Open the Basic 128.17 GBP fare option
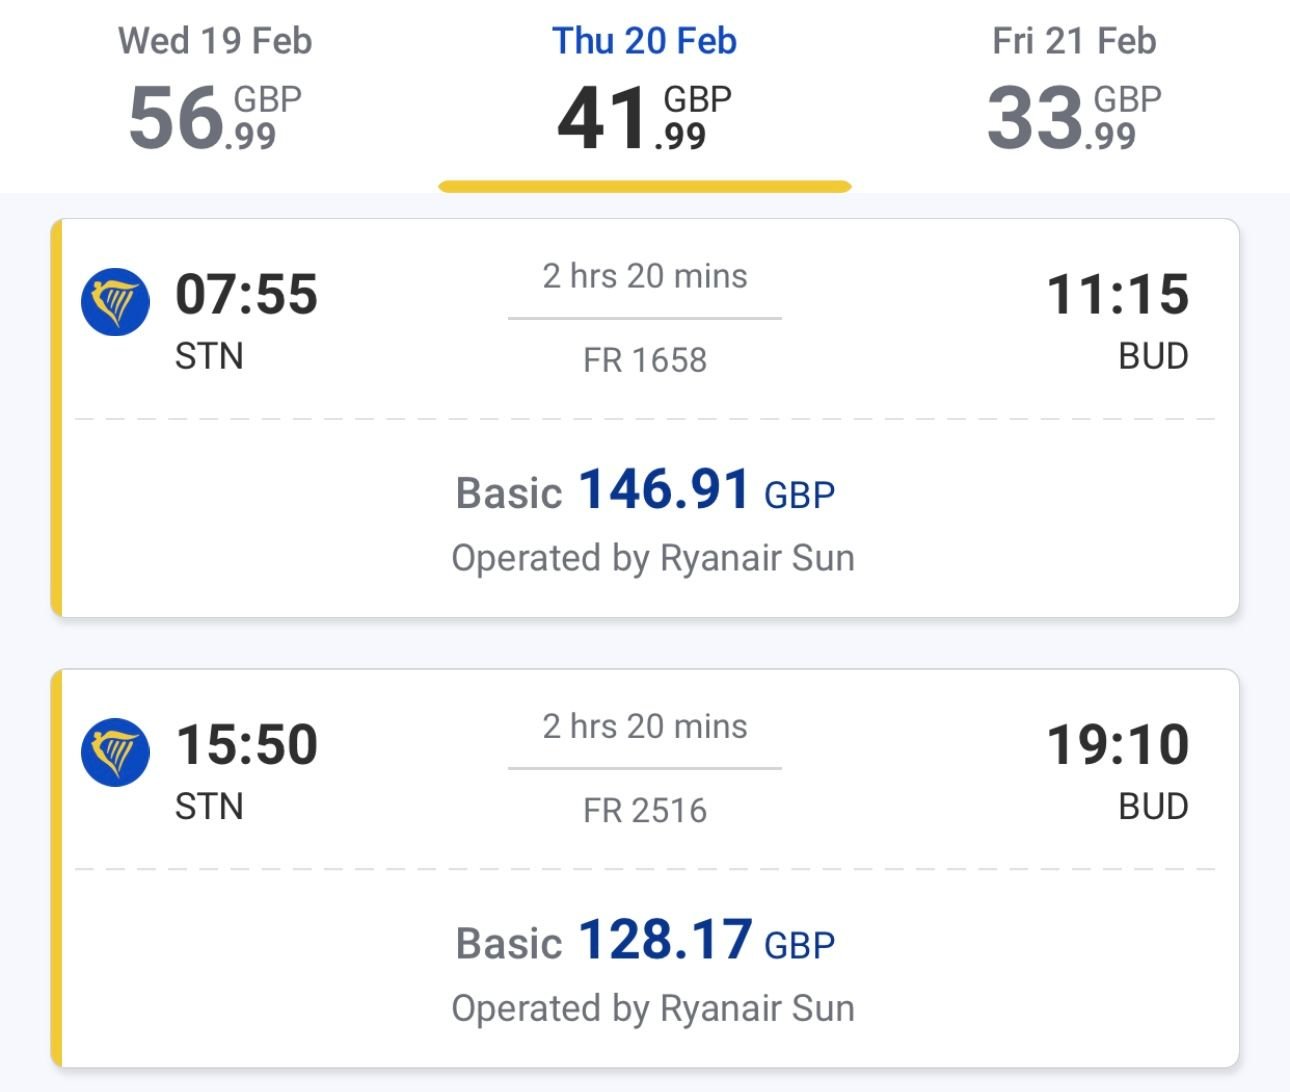 click(x=645, y=941)
